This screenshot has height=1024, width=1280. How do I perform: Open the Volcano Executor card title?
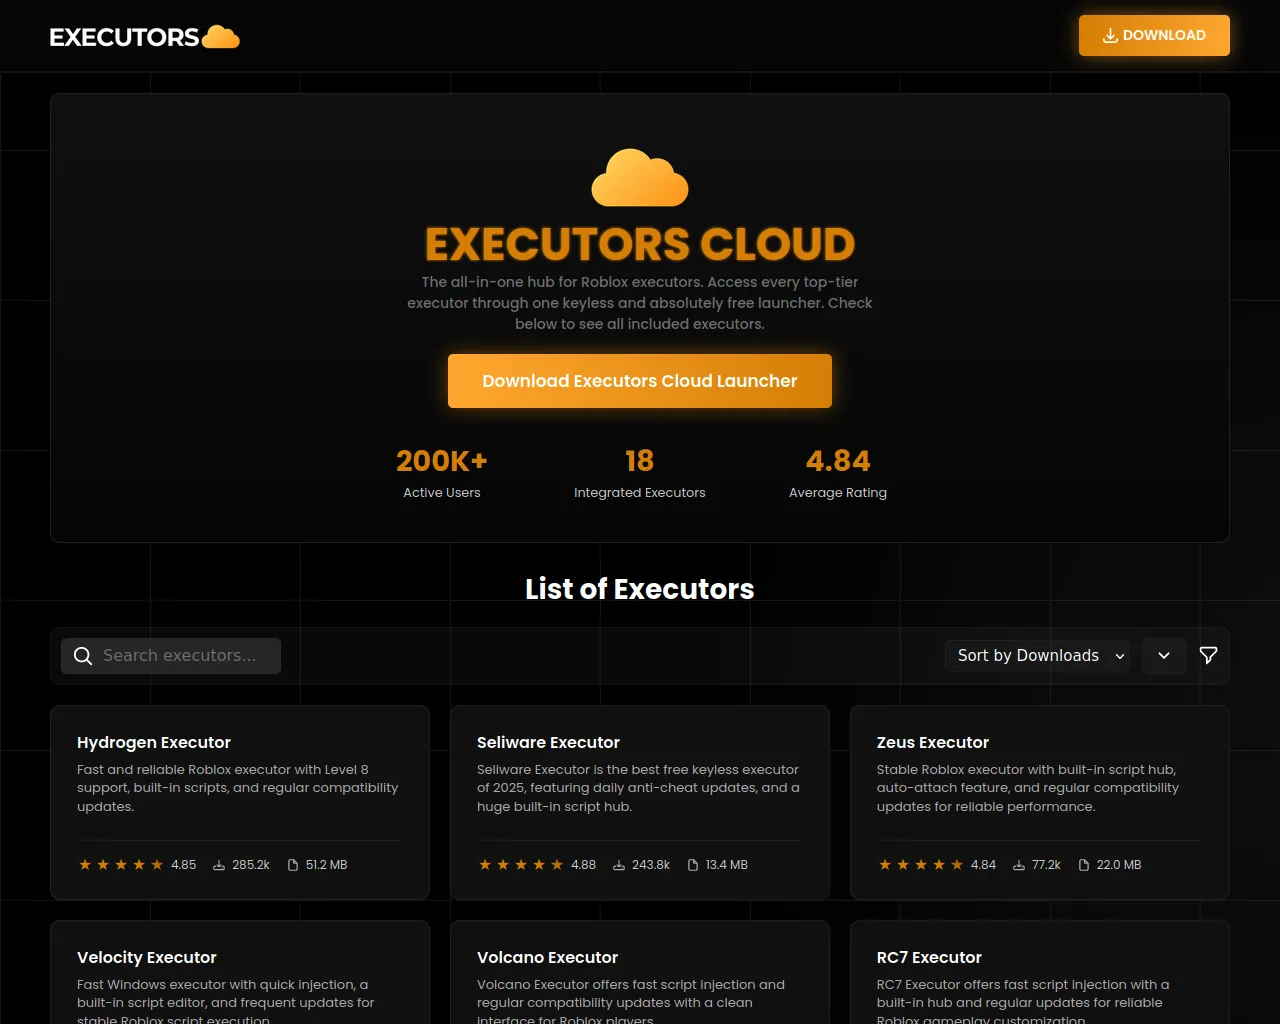click(x=547, y=957)
